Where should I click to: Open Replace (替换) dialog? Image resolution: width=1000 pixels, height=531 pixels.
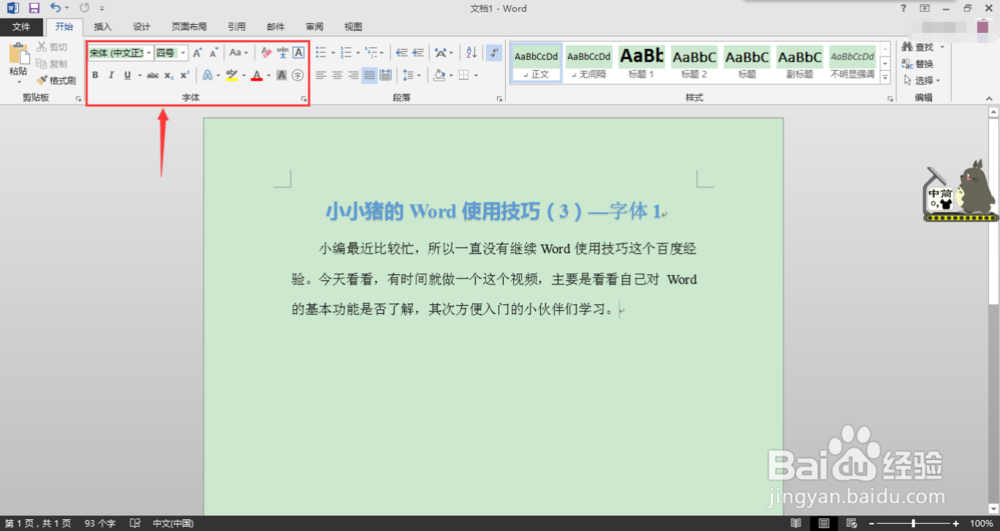tap(918, 64)
